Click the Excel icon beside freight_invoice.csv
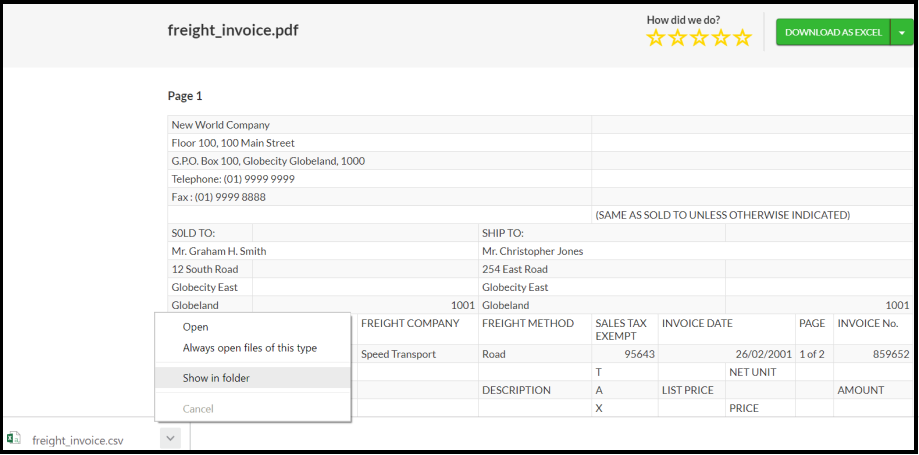The height and width of the screenshot is (455, 919). tap(14, 439)
